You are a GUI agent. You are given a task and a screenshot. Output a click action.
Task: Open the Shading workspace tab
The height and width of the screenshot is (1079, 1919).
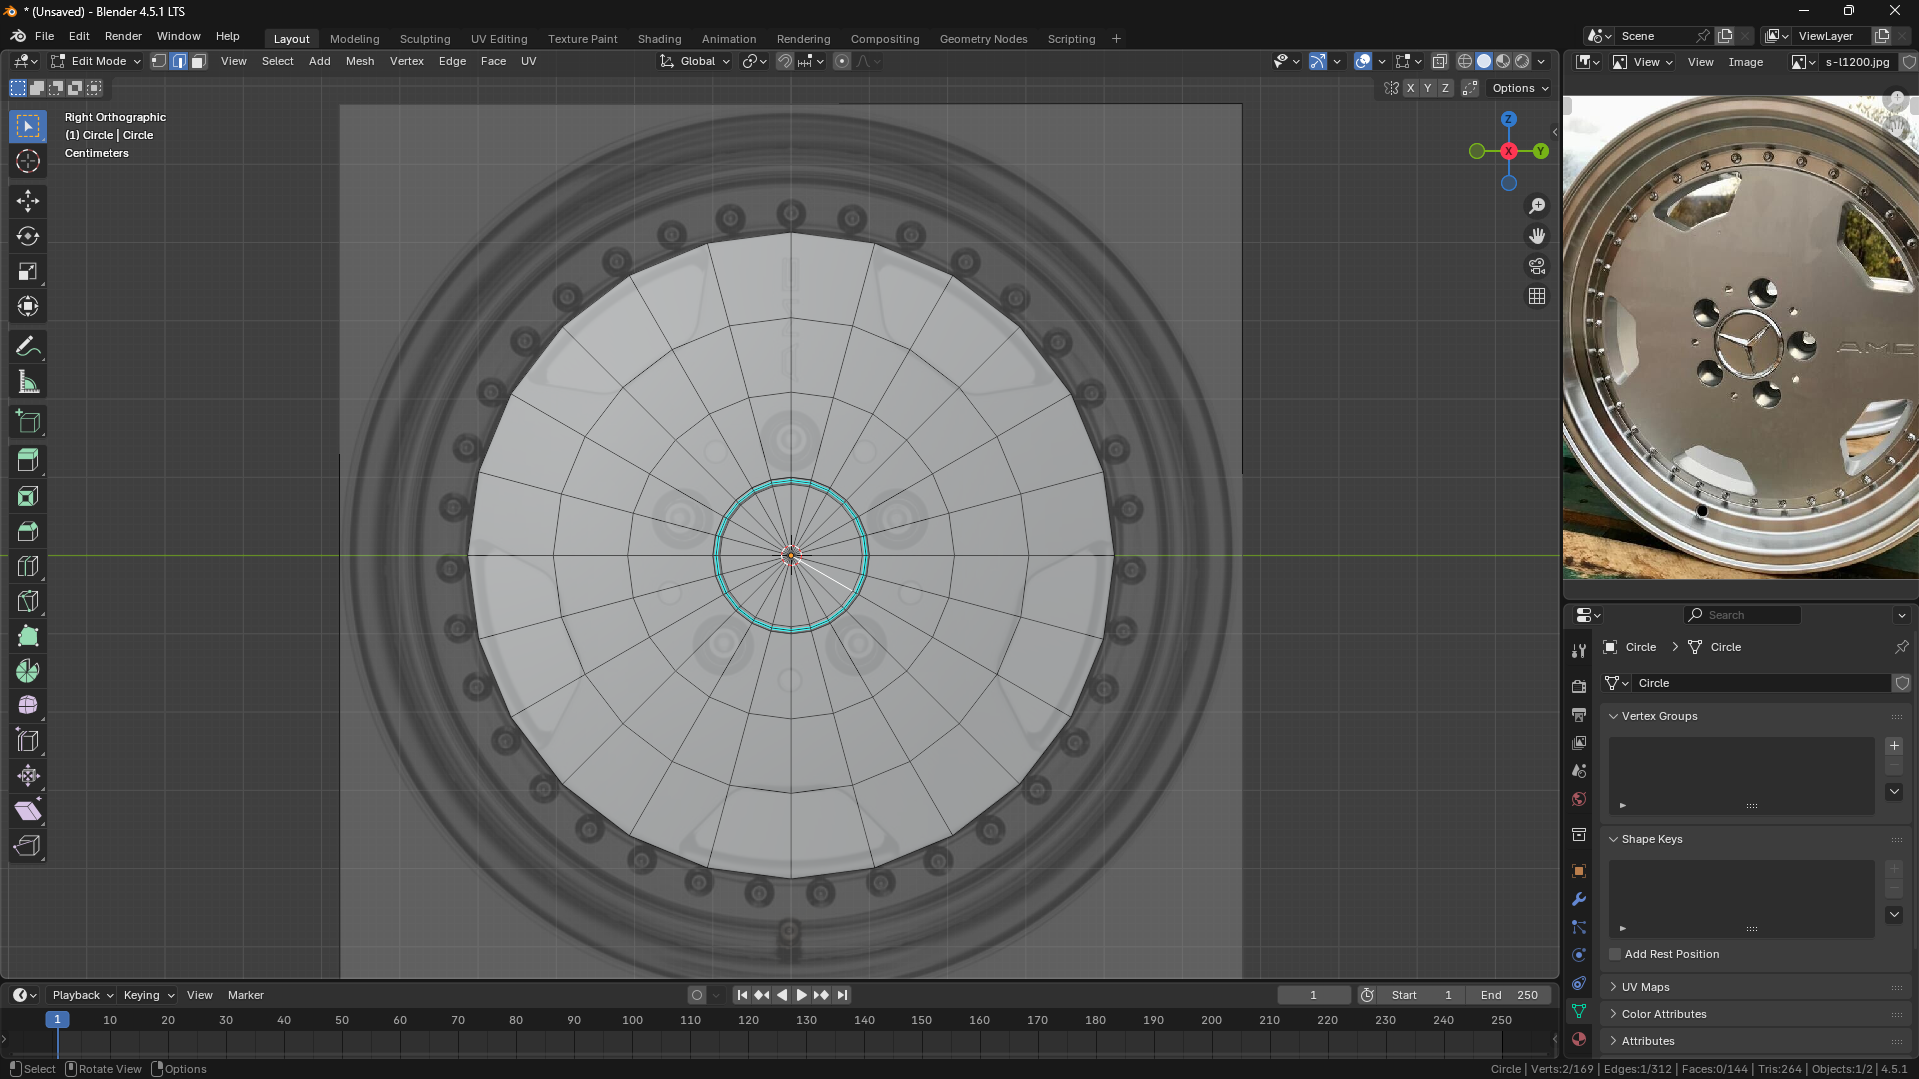(x=659, y=39)
